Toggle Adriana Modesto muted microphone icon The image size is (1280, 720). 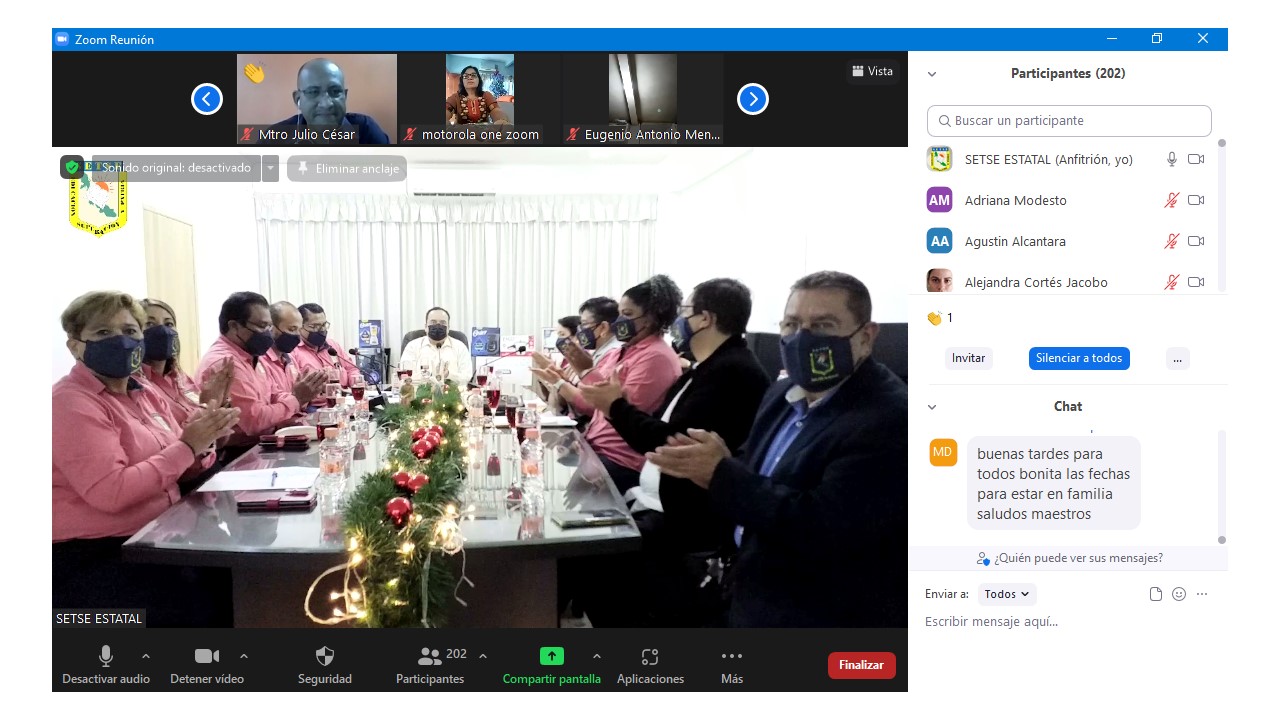click(1172, 200)
